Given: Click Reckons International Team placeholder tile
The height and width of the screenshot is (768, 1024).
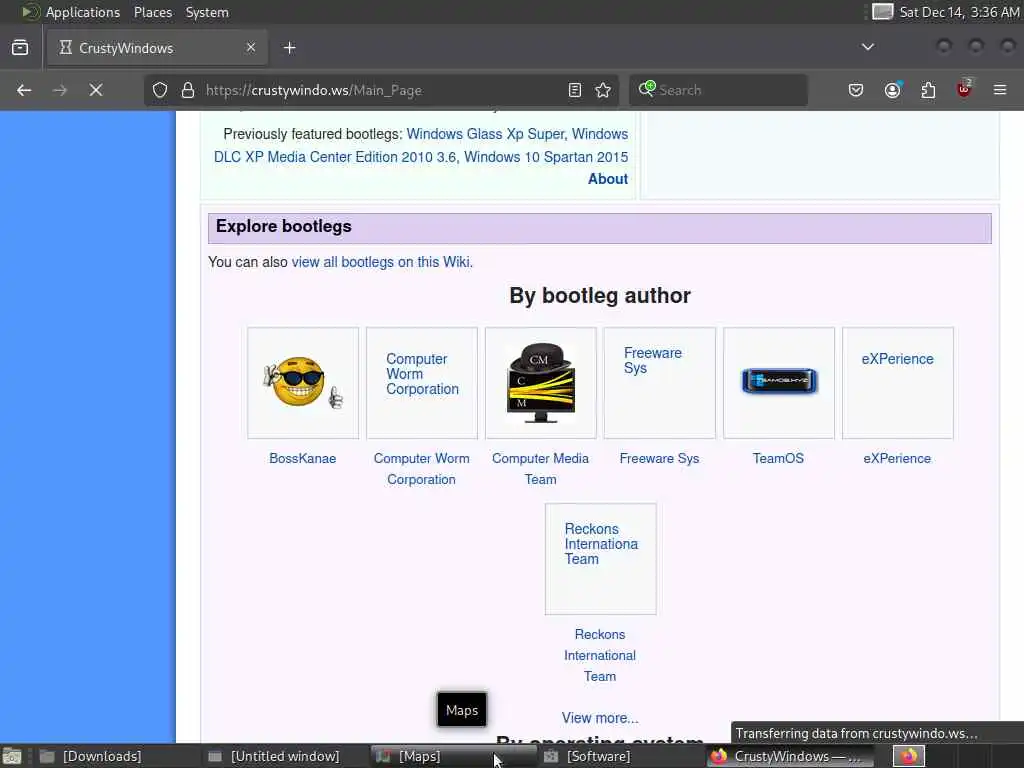Looking at the screenshot, I should (601, 559).
